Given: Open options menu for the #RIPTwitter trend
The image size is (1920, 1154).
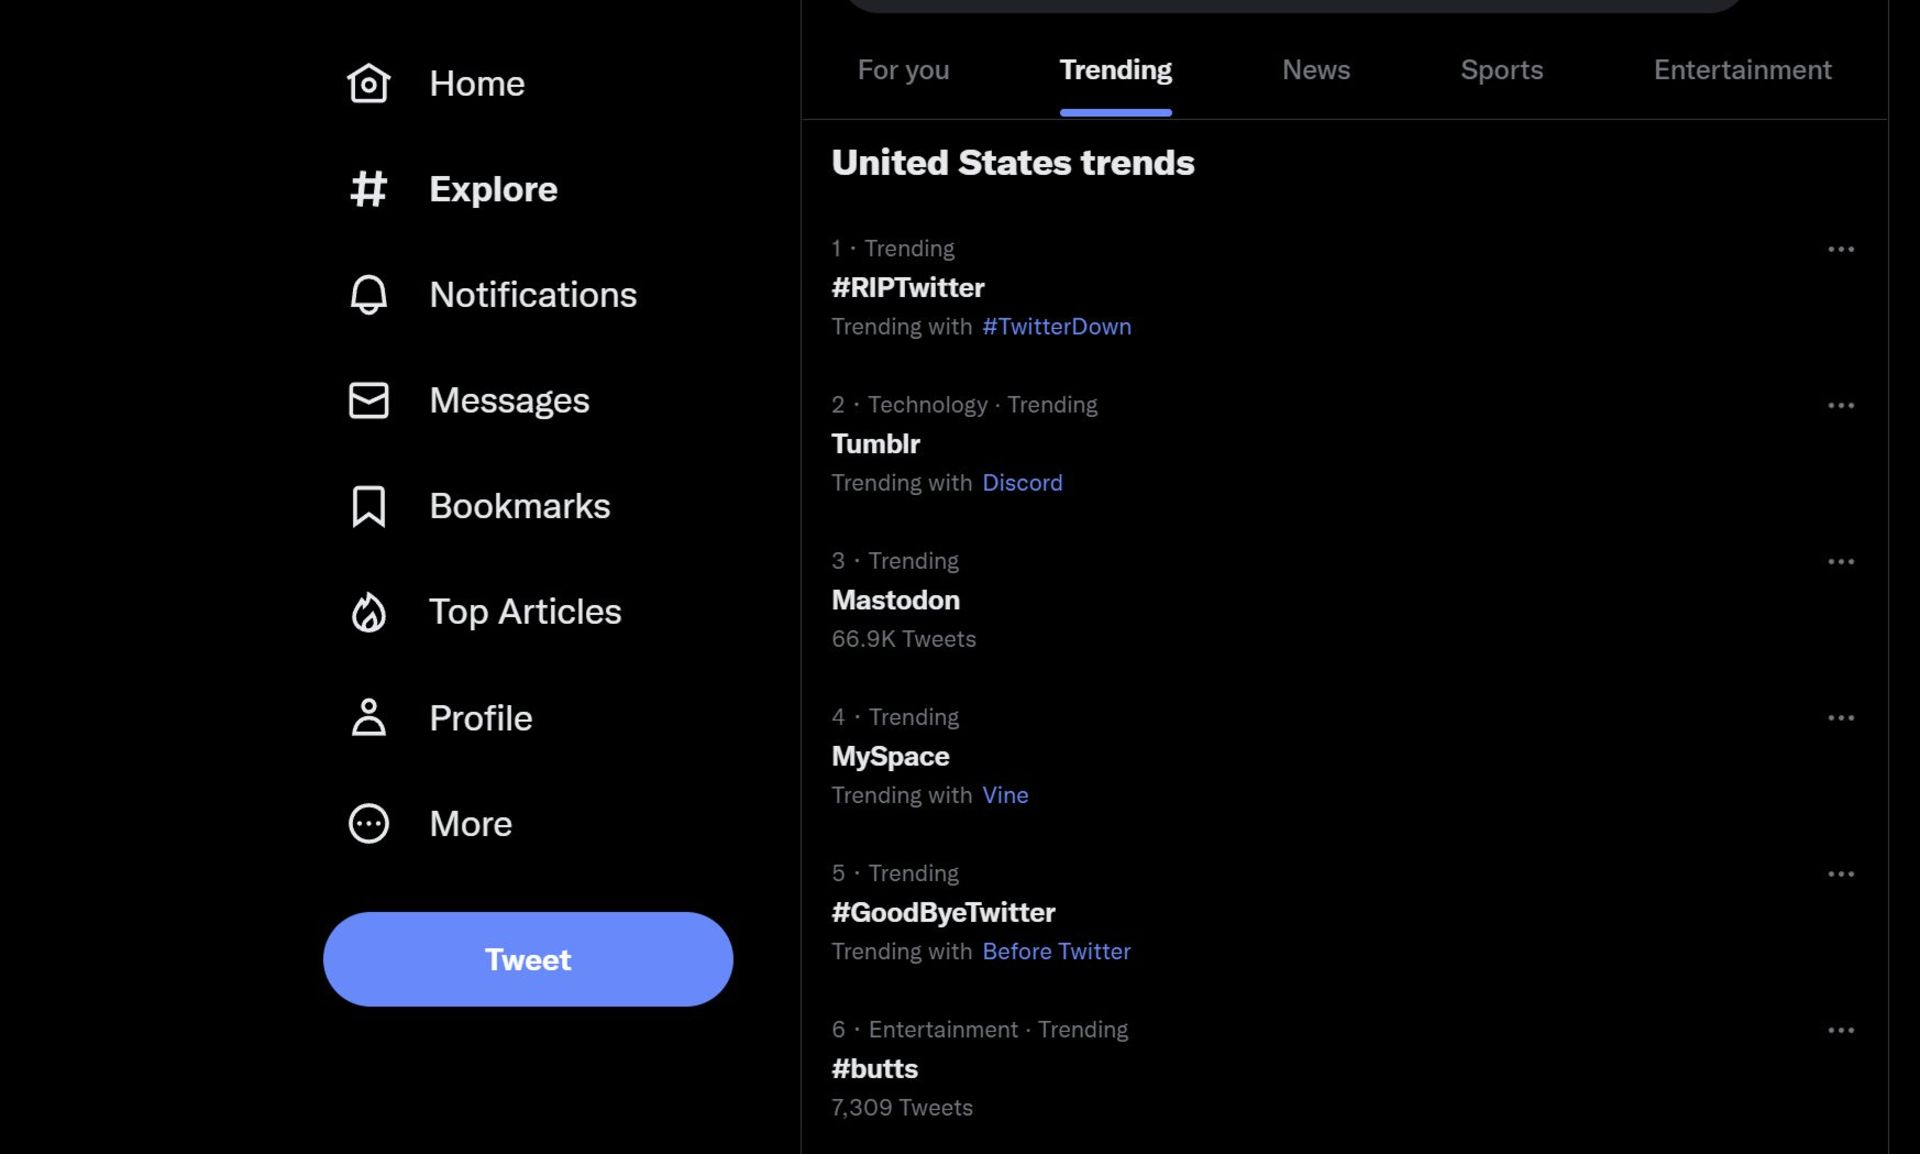Looking at the screenshot, I should [1841, 249].
